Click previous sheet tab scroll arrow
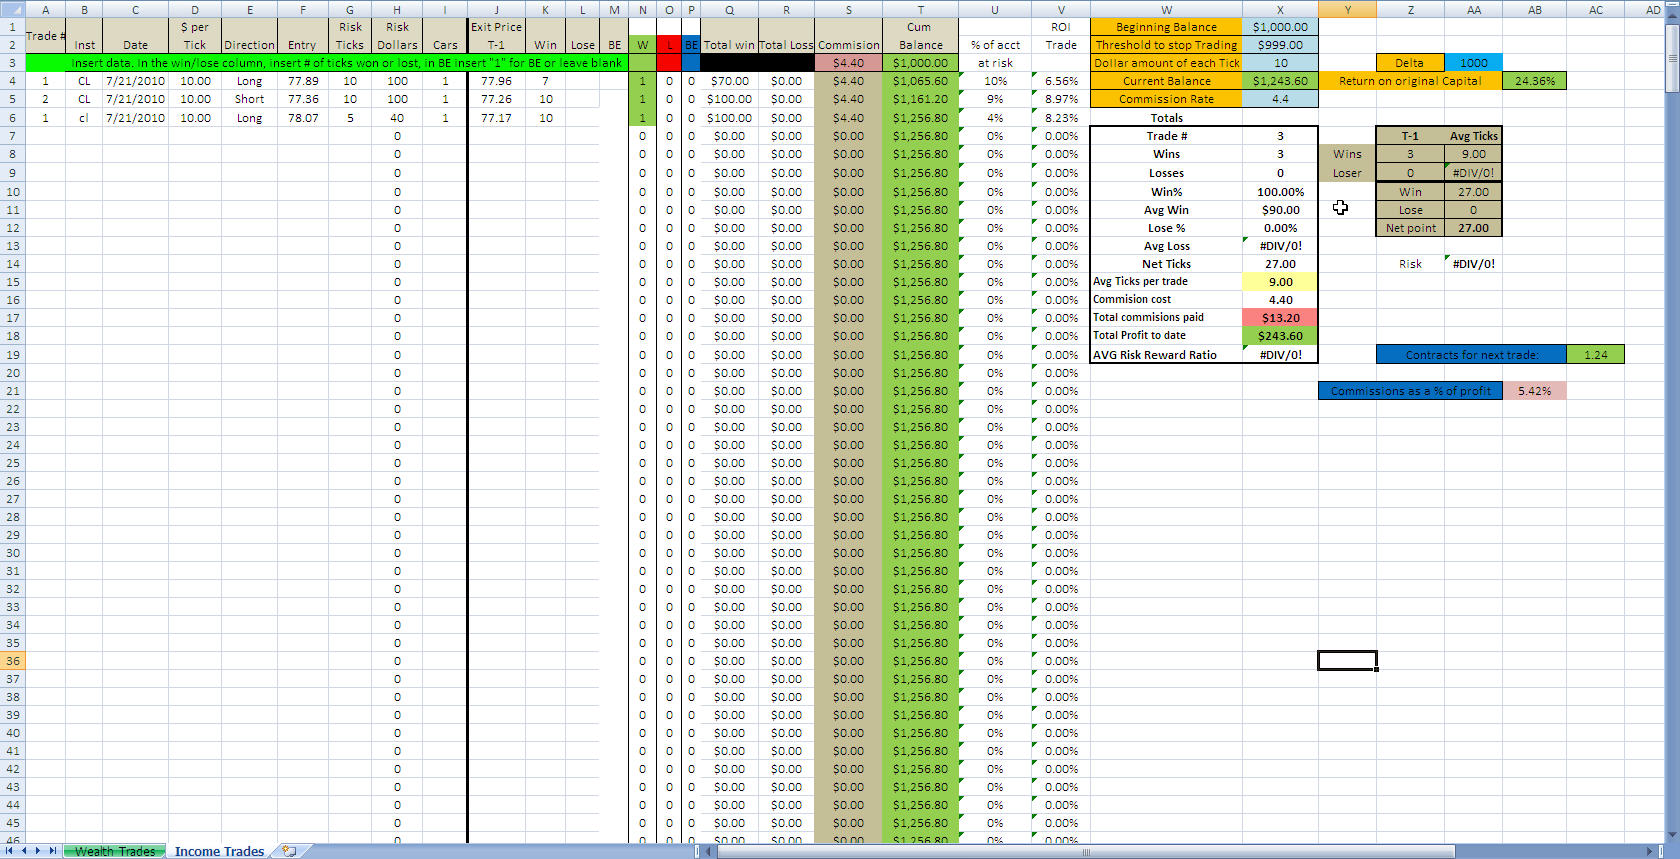The image size is (1680, 859). [25, 851]
